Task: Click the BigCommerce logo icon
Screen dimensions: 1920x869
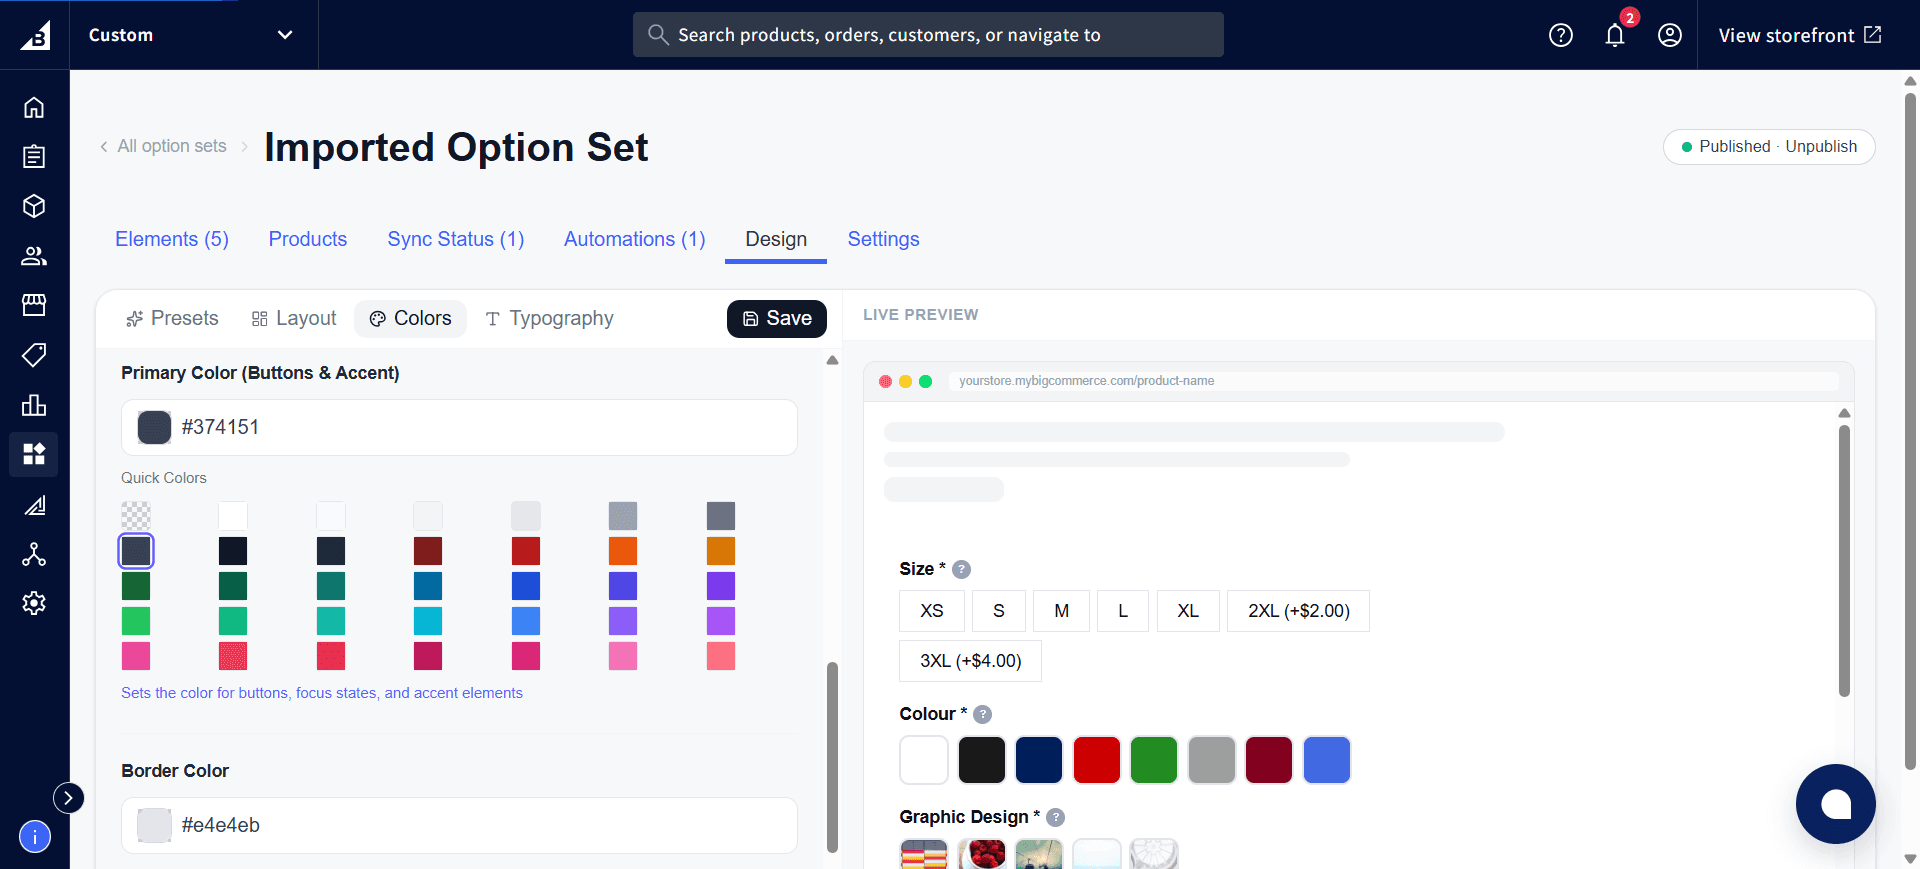Action: (x=35, y=35)
